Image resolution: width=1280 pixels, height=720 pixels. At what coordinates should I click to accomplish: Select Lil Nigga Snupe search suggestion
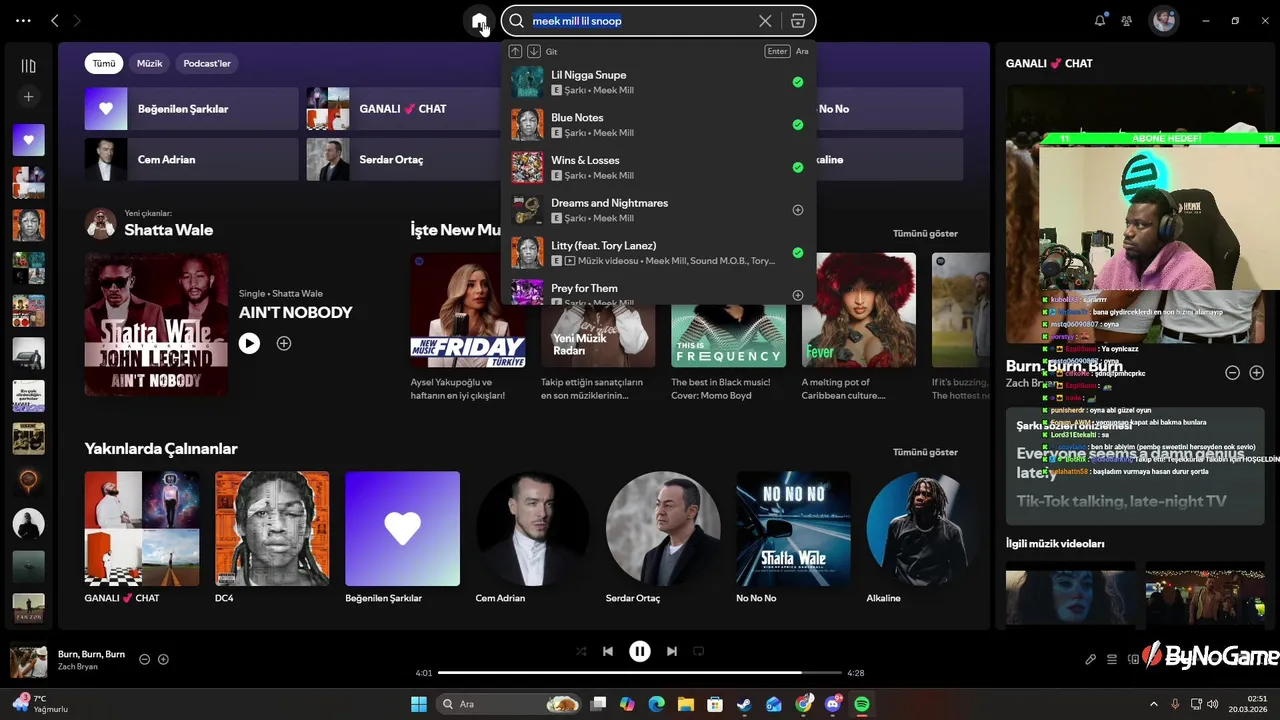pos(659,82)
